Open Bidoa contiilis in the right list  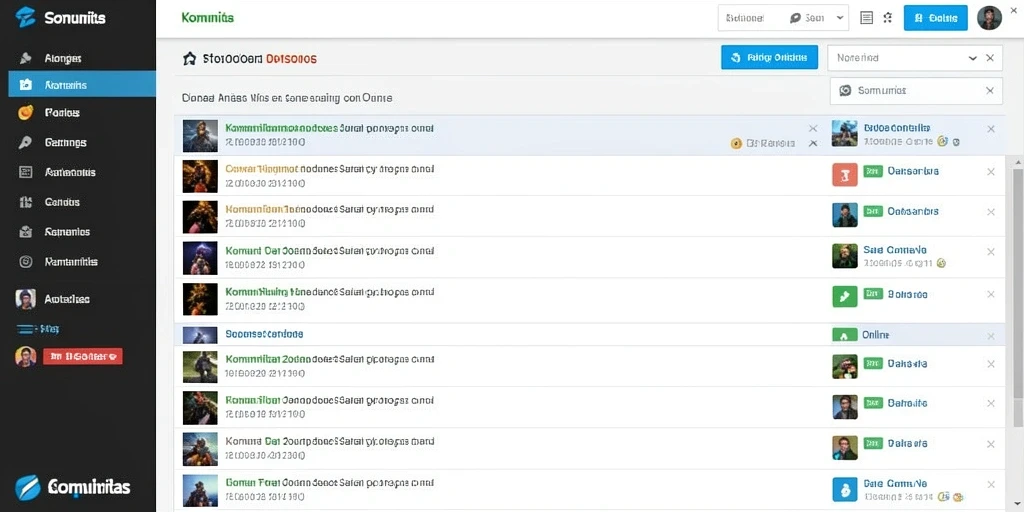click(897, 128)
